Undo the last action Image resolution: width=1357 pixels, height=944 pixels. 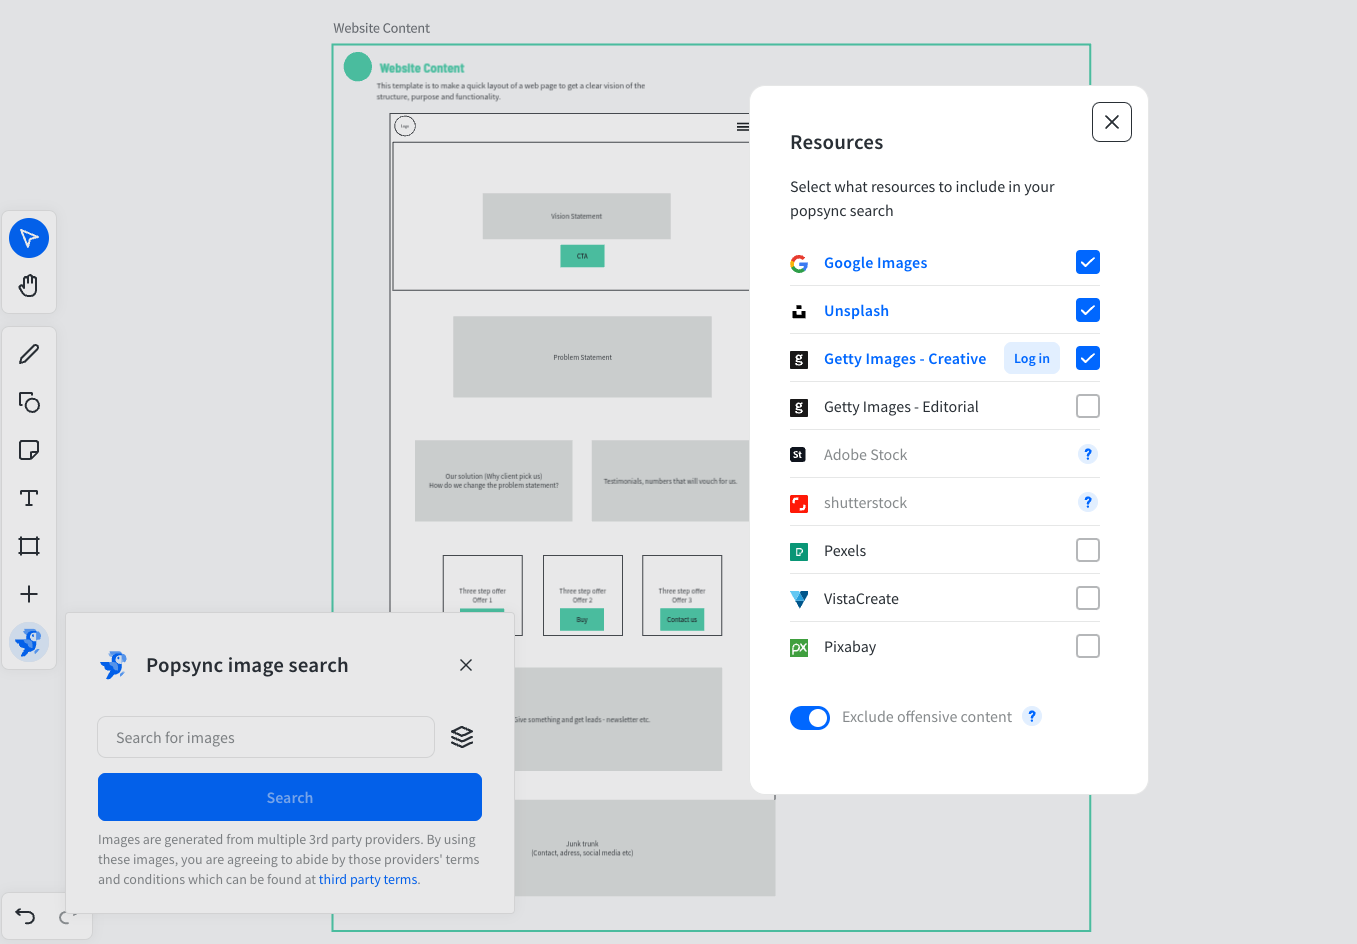click(25, 916)
